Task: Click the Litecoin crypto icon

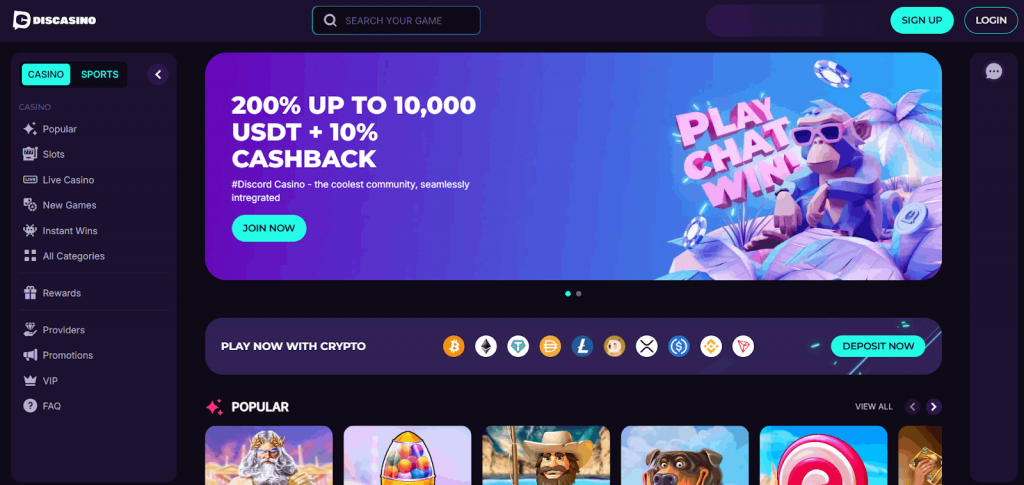Action: pyautogui.click(x=583, y=346)
